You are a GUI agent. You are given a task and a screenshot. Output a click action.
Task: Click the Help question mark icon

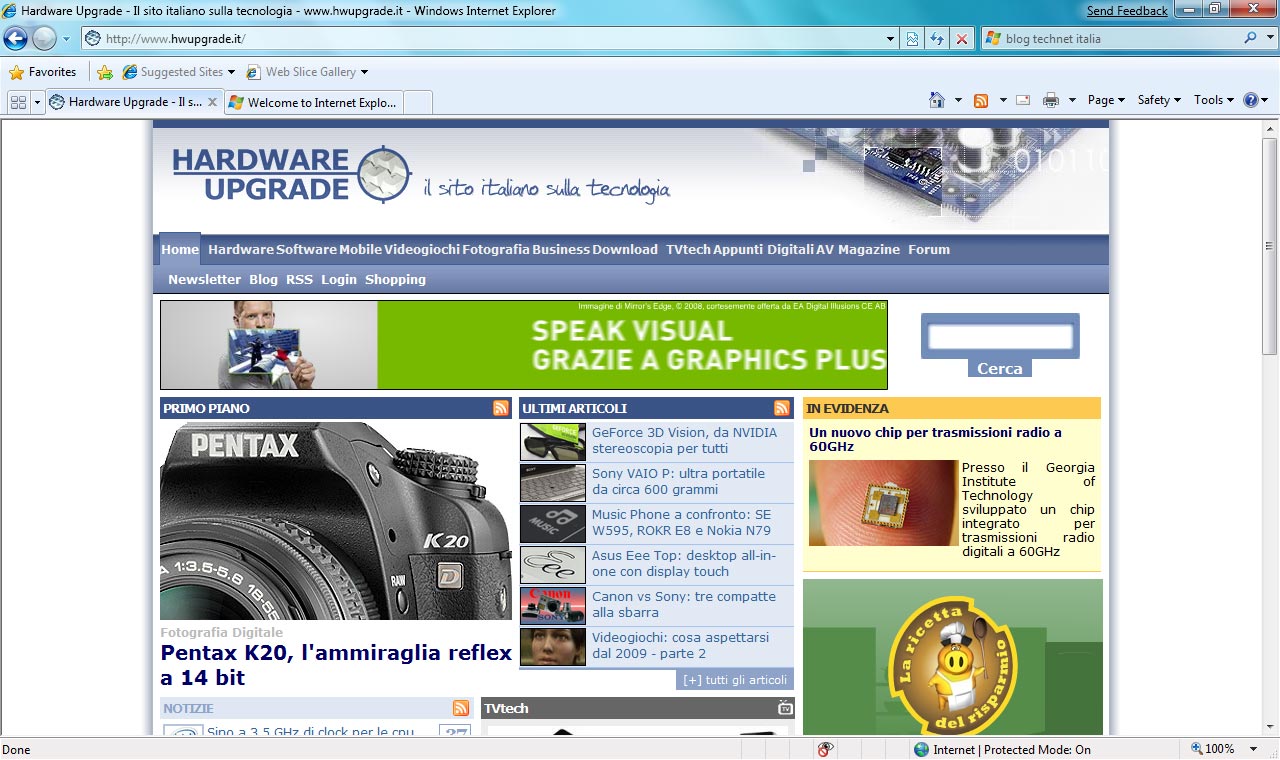[x=1250, y=100]
